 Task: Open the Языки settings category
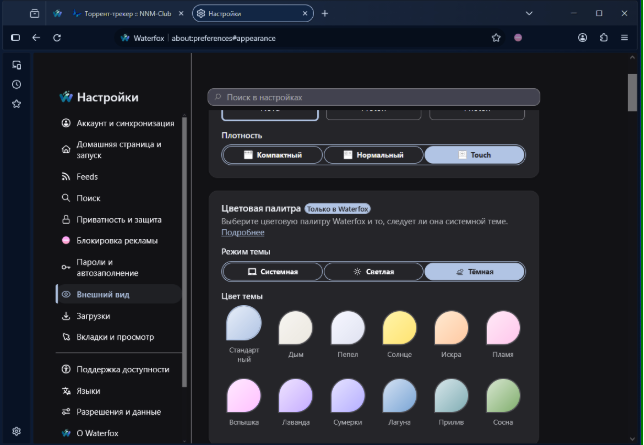(118, 391)
